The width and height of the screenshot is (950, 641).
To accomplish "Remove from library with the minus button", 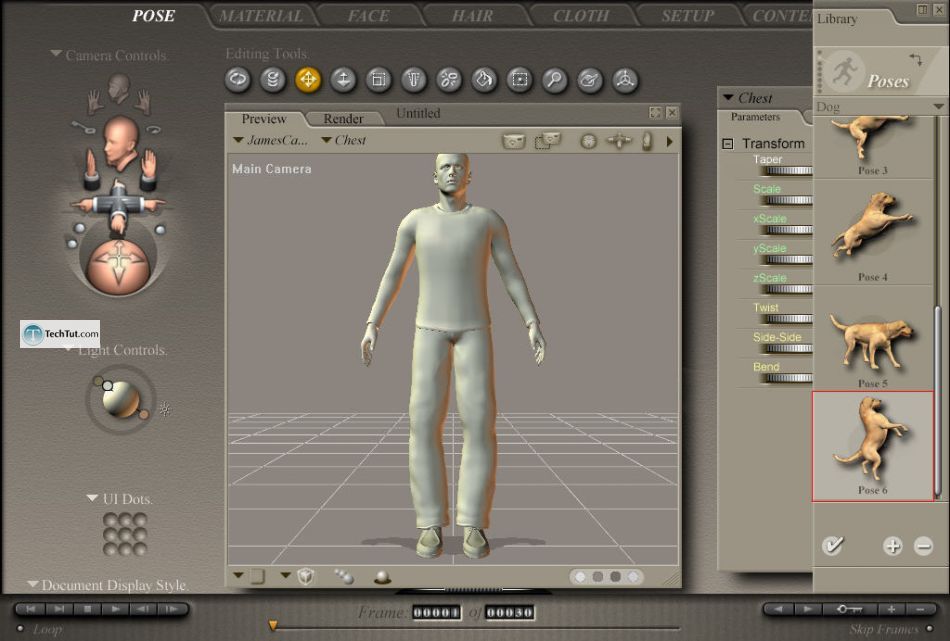I will pyautogui.click(x=923, y=546).
